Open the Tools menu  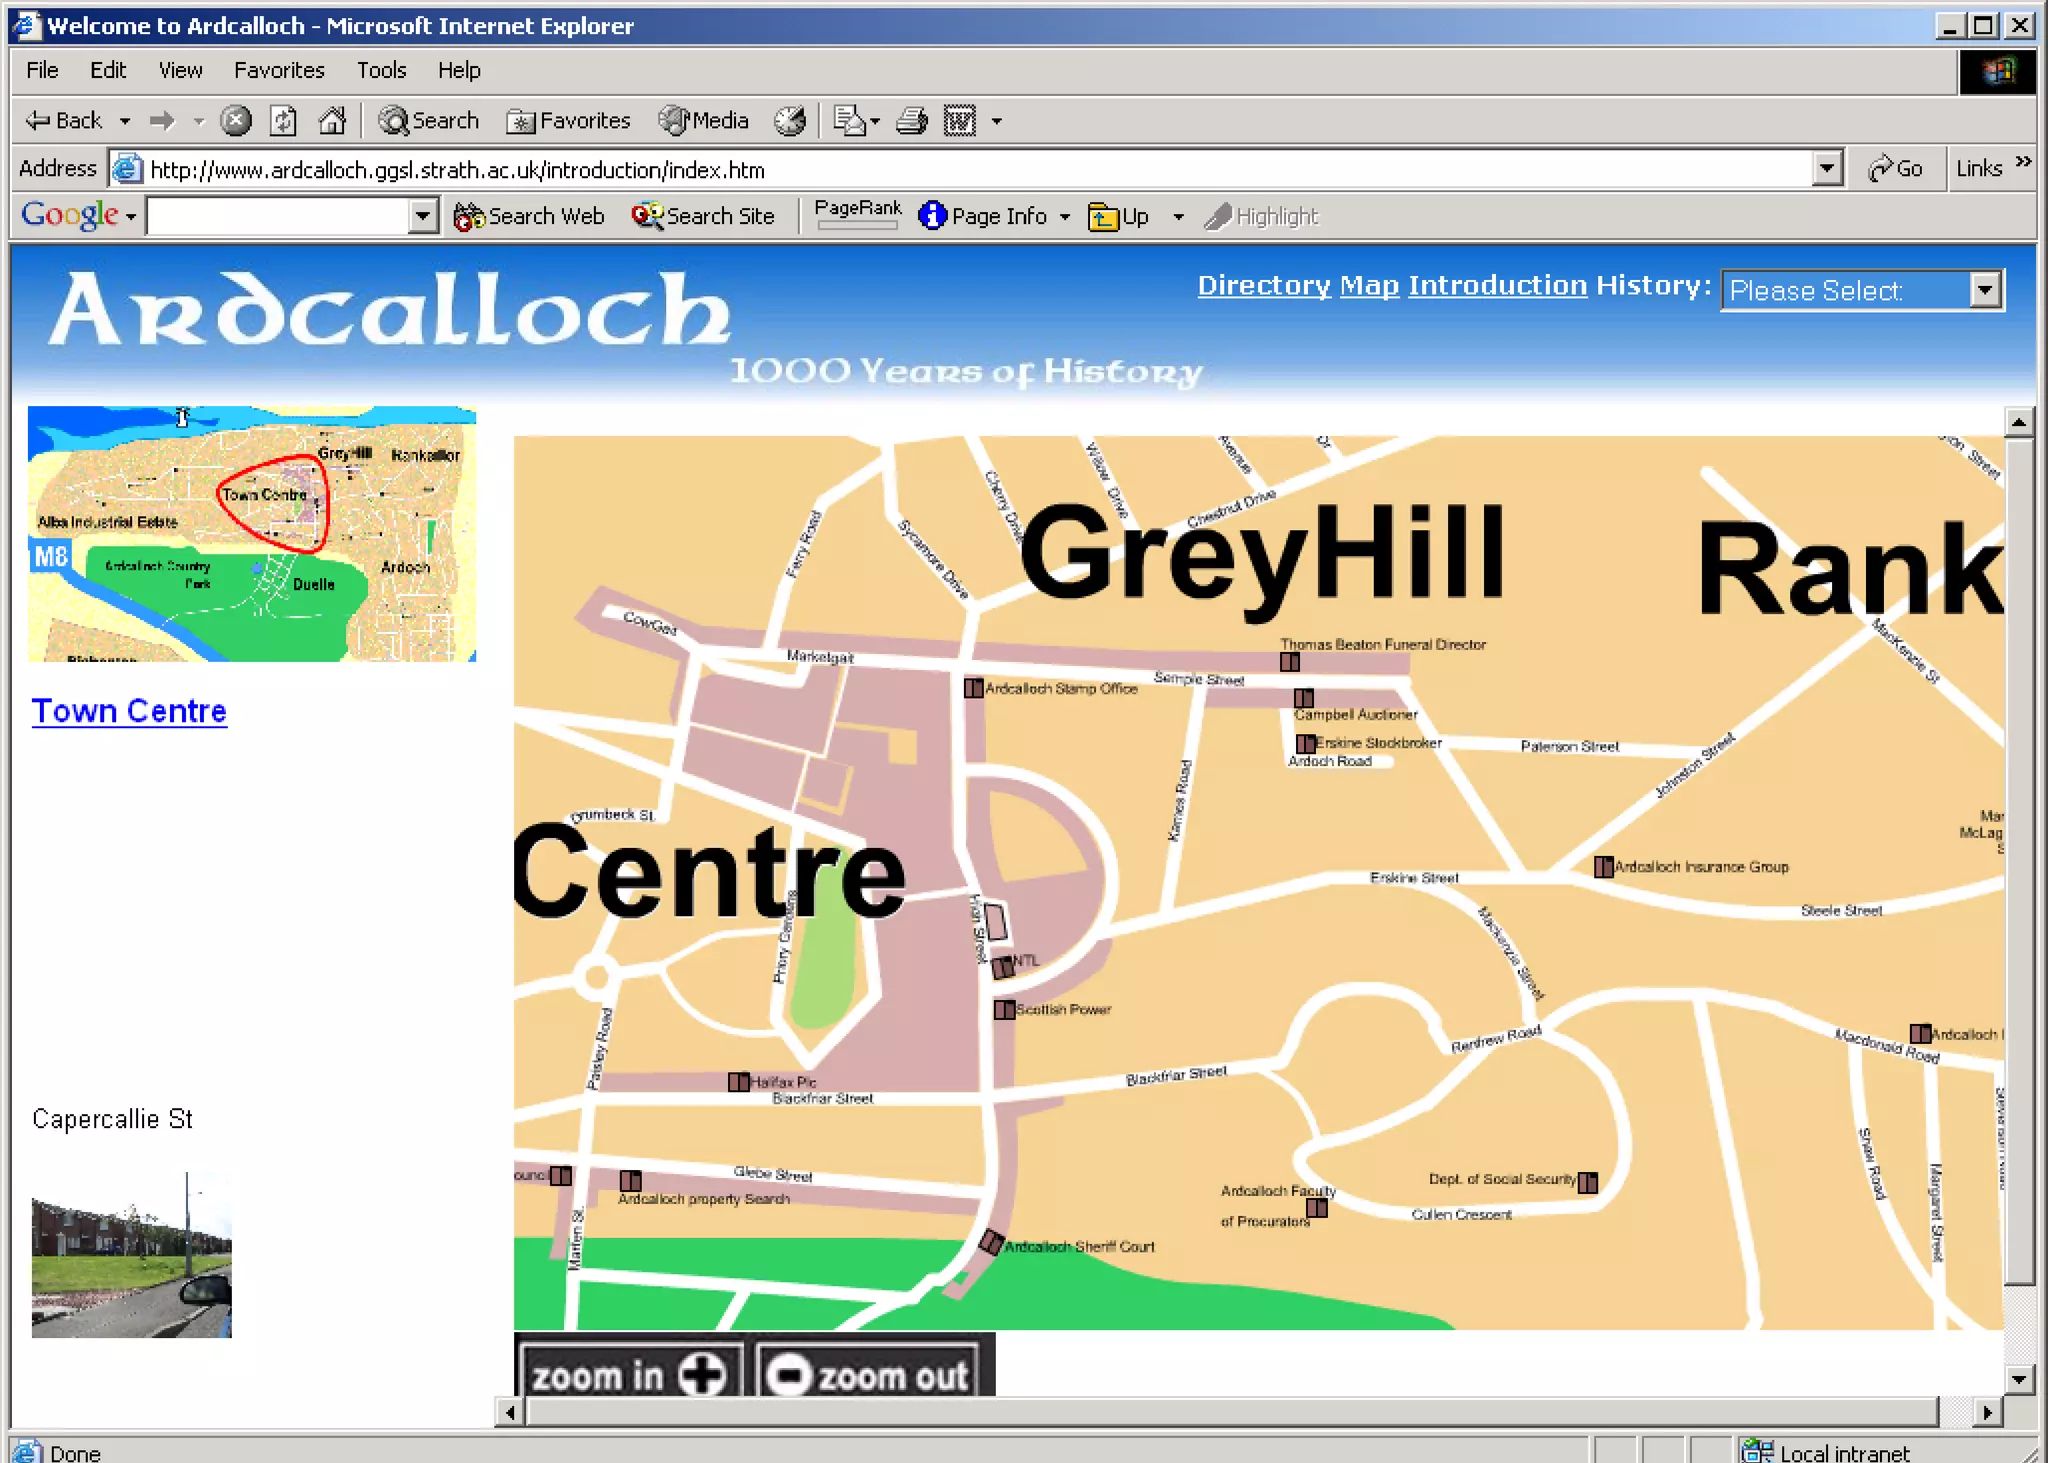(x=381, y=70)
